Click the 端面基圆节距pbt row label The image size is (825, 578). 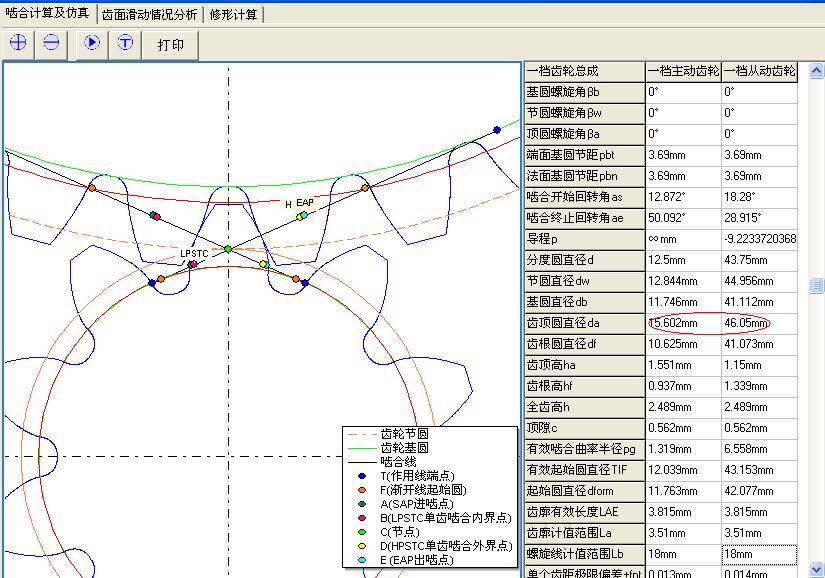tap(585, 155)
